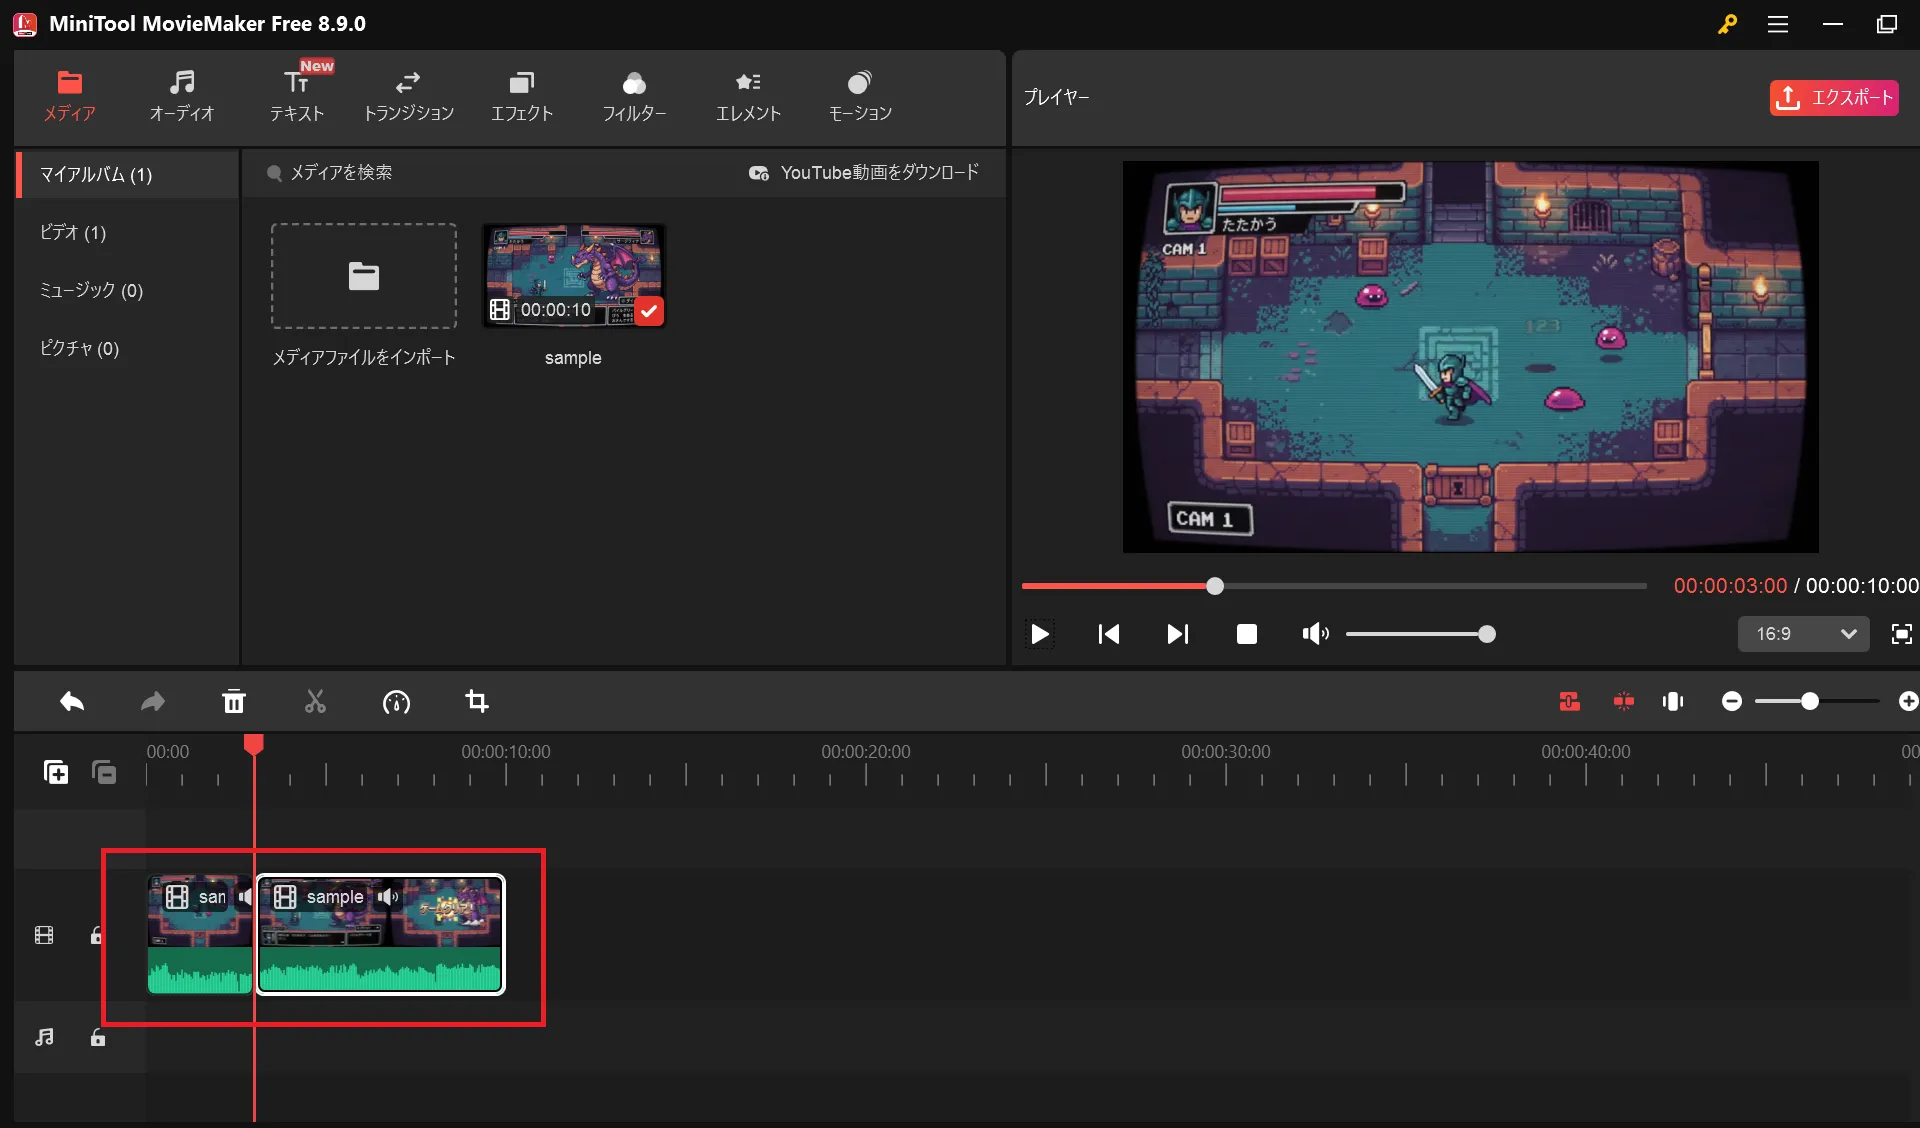1920x1128 pixels.
Task: Open the エレメント tab
Action: click(748, 96)
